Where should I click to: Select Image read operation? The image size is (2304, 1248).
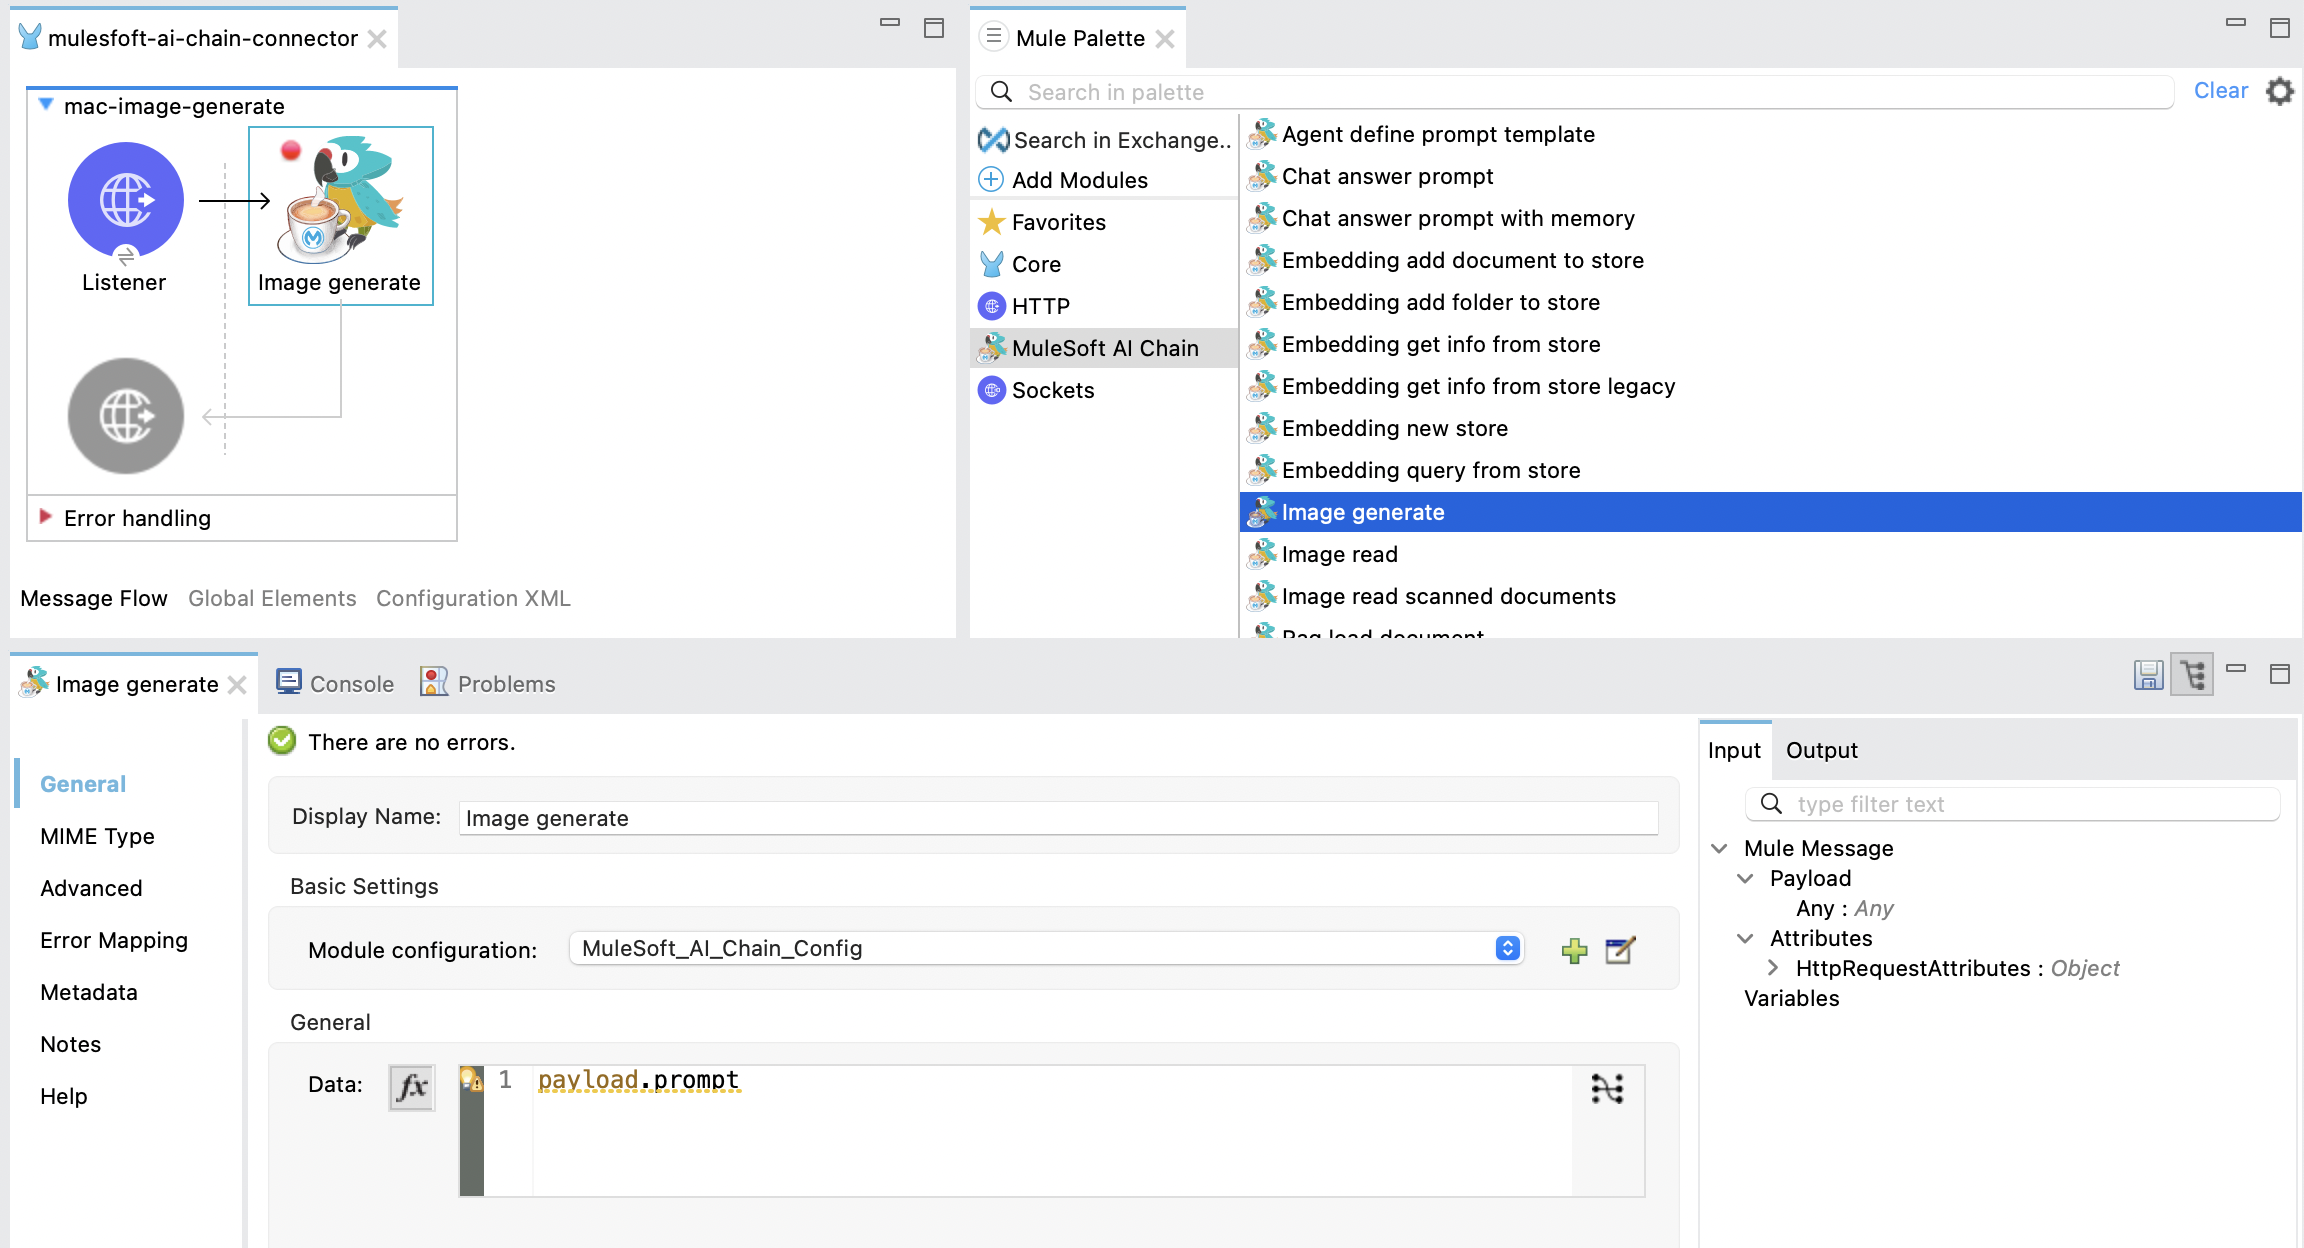(1322, 554)
